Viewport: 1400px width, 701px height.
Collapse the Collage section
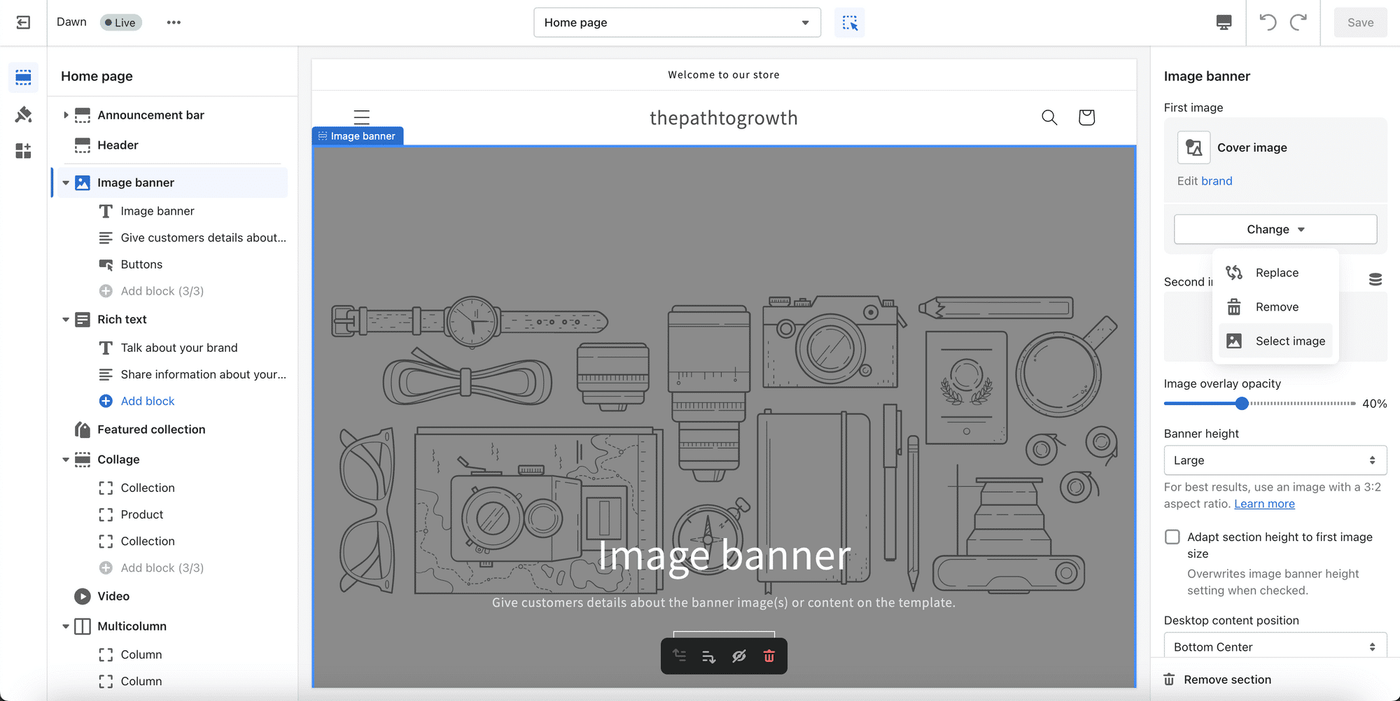[66, 460]
